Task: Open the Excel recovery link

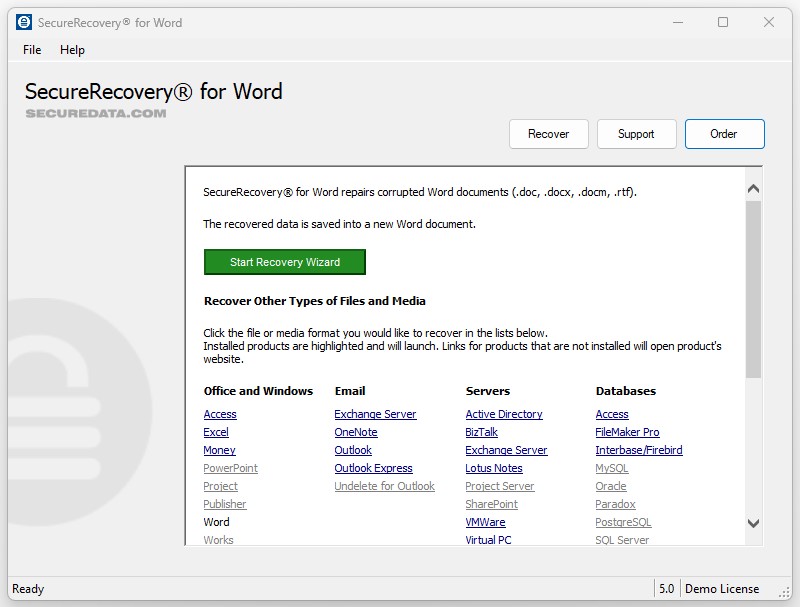Action: [215, 432]
